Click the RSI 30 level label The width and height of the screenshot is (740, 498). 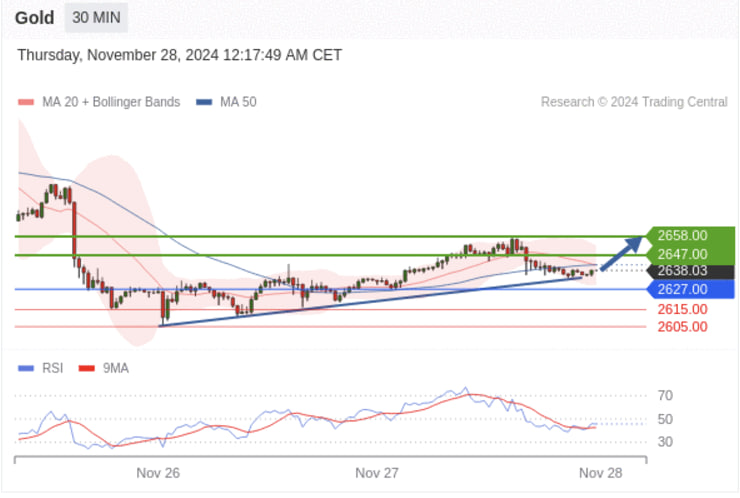point(665,442)
